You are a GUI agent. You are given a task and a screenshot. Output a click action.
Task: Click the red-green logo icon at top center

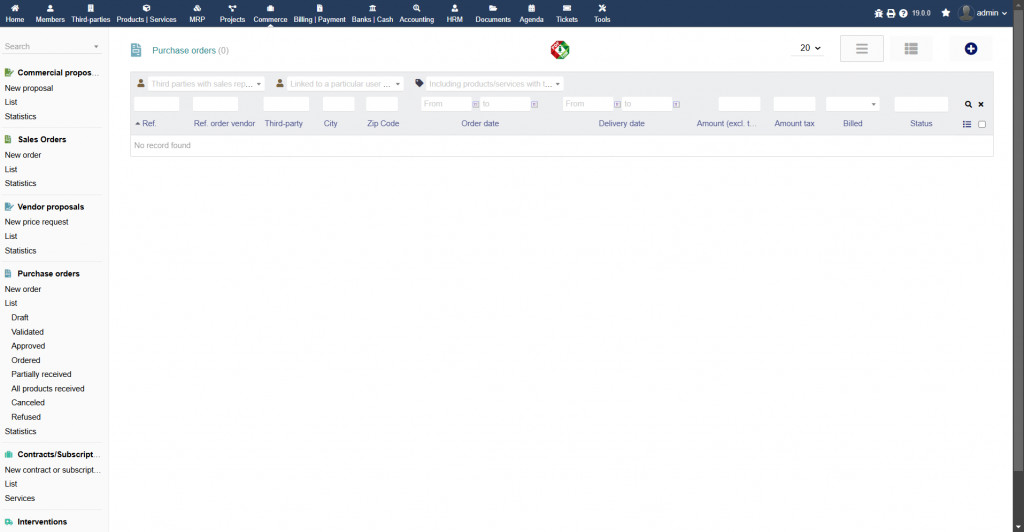tap(560, 50)
